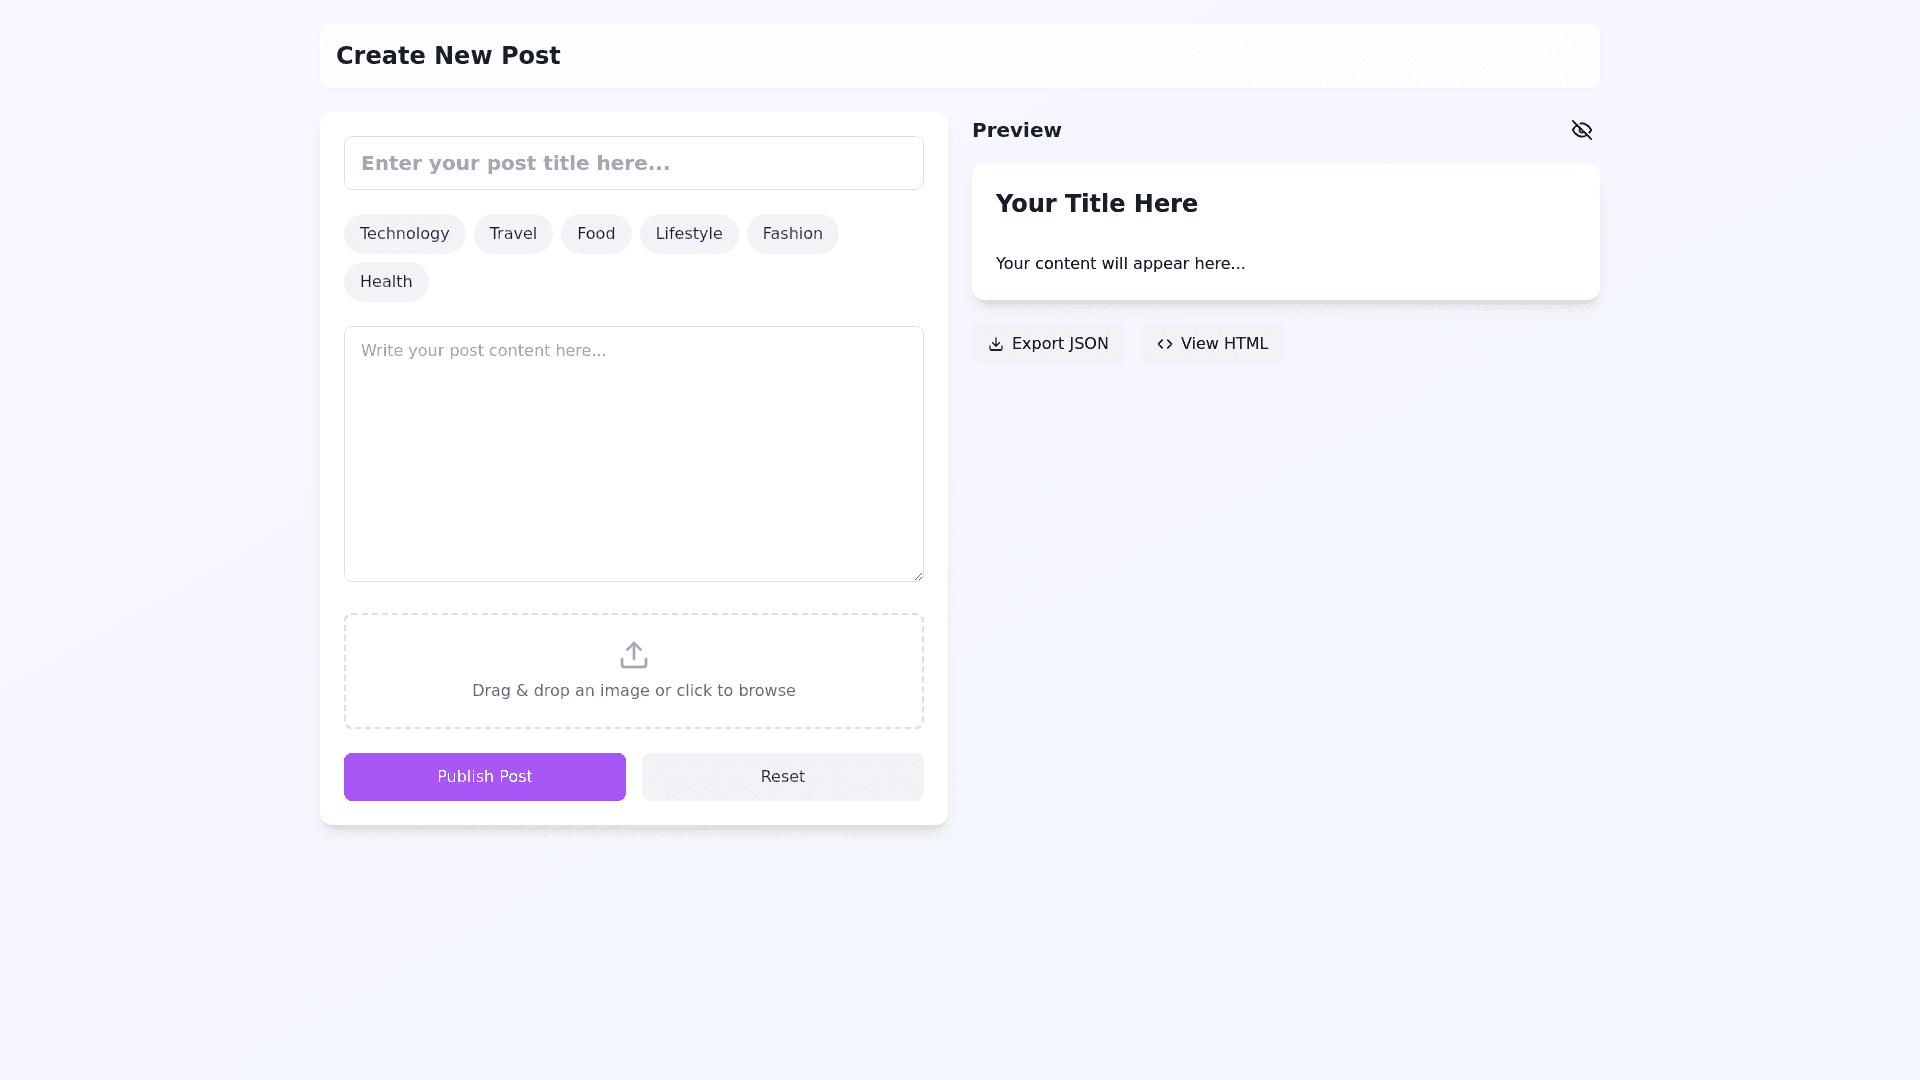
Task: Click the Reset button
Action: click(782, 777)
